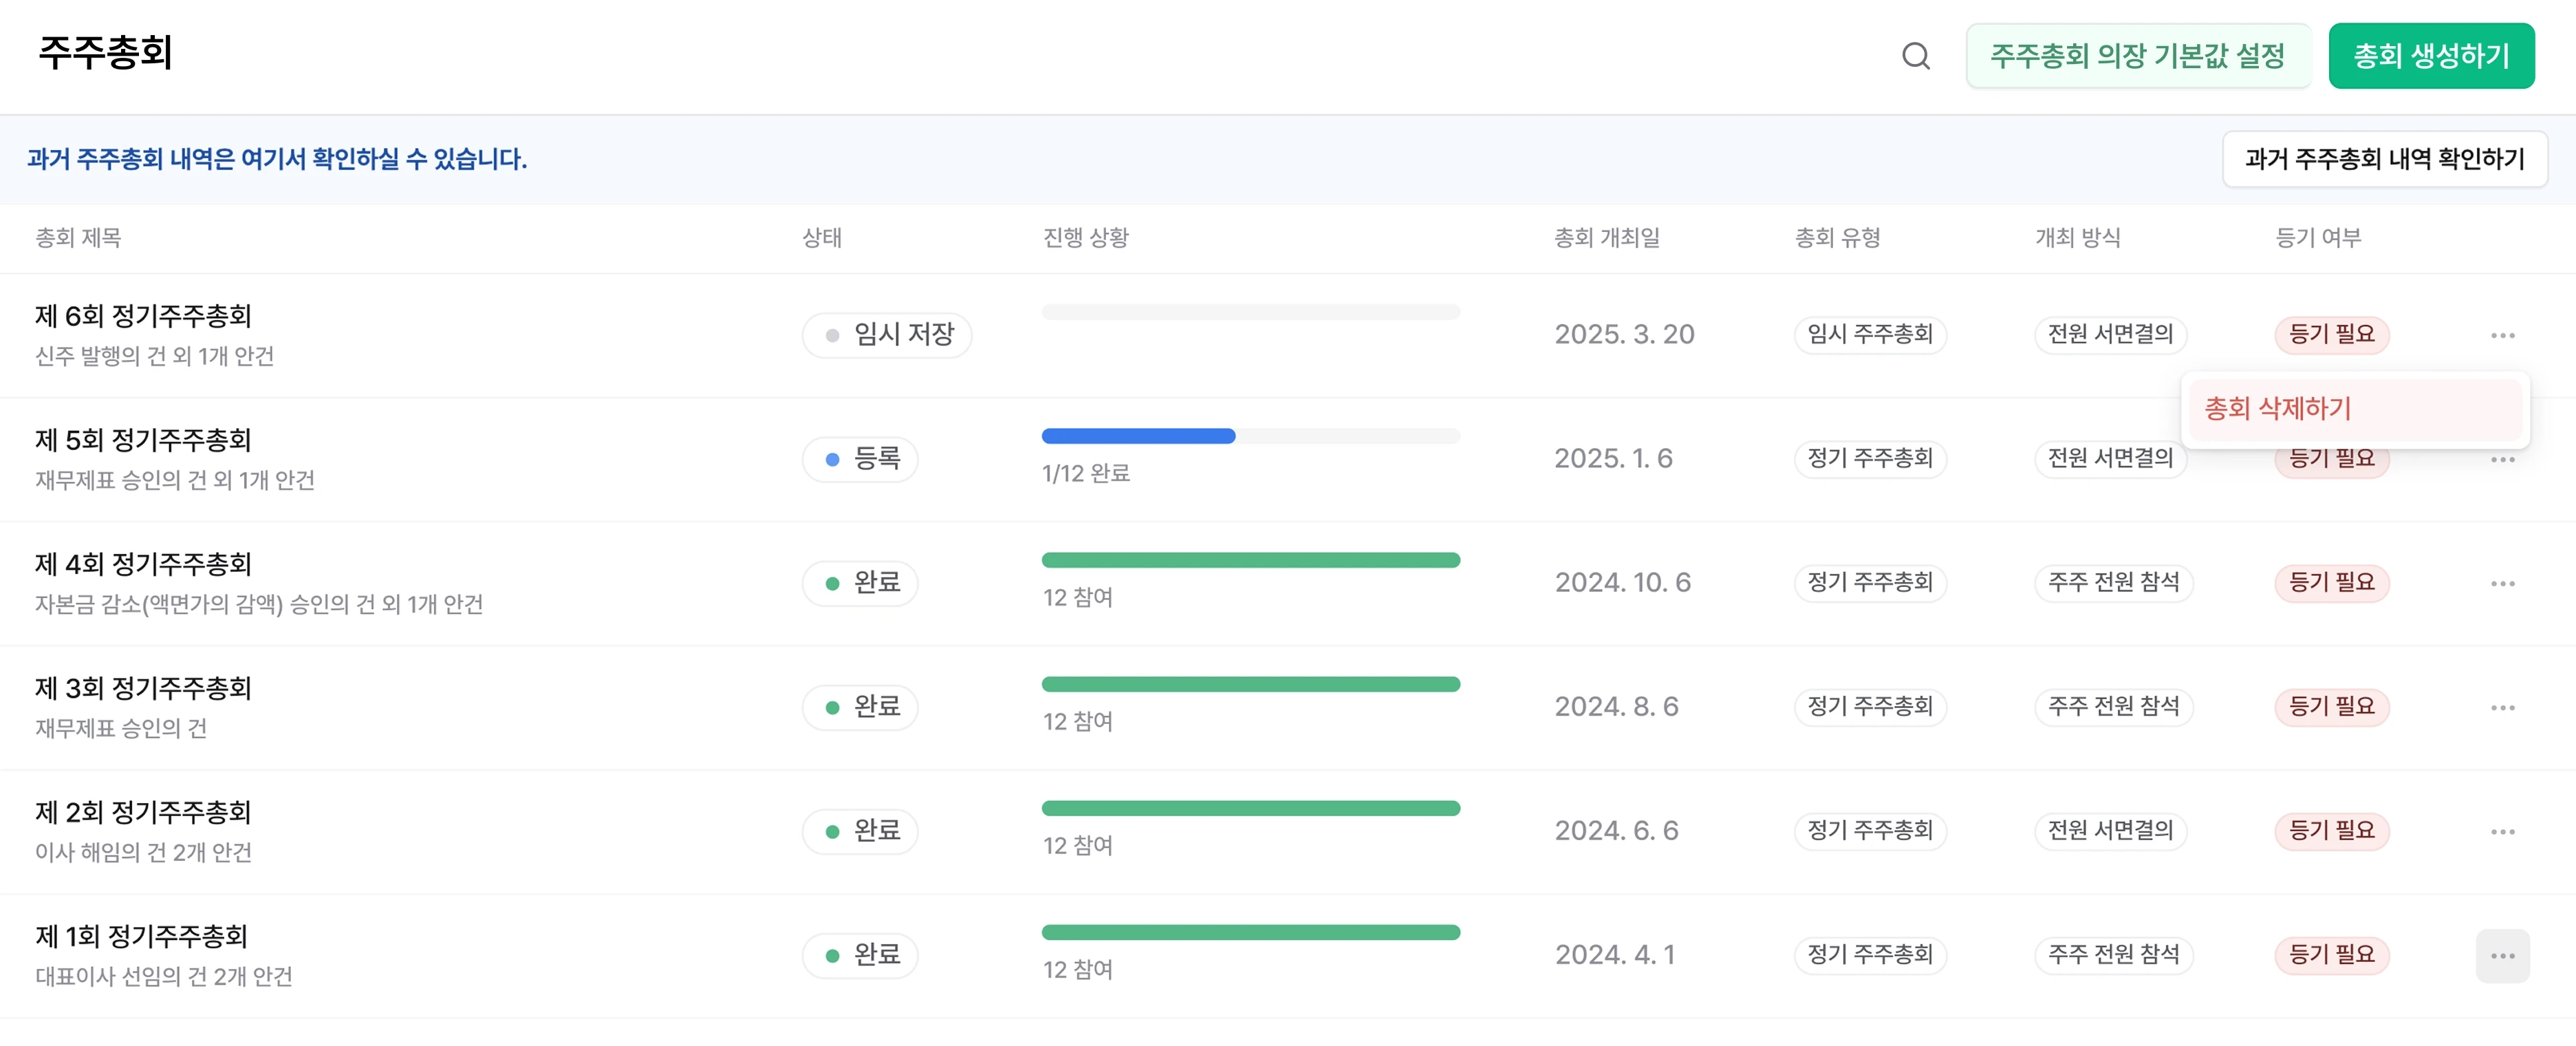Viewport: 2576px width, 1046px height.
Task: Open the options menu for 제 3회 정기주주총회
Action: coord(2504,707)
